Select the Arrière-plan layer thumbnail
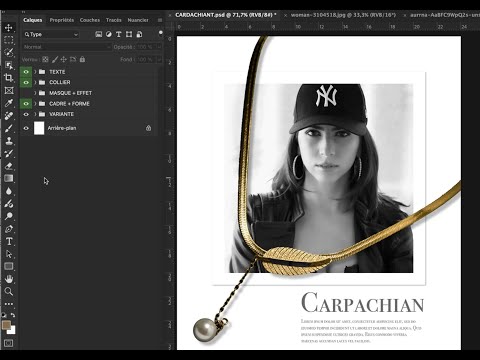480x360 pixels. tap(39, 128)
